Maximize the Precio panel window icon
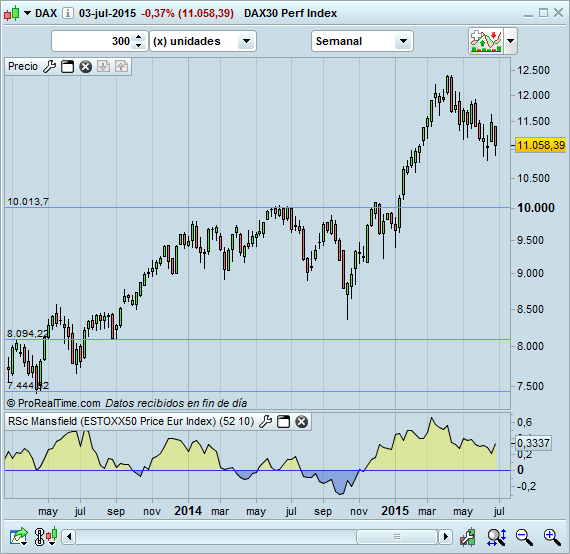 pos(67,67)
